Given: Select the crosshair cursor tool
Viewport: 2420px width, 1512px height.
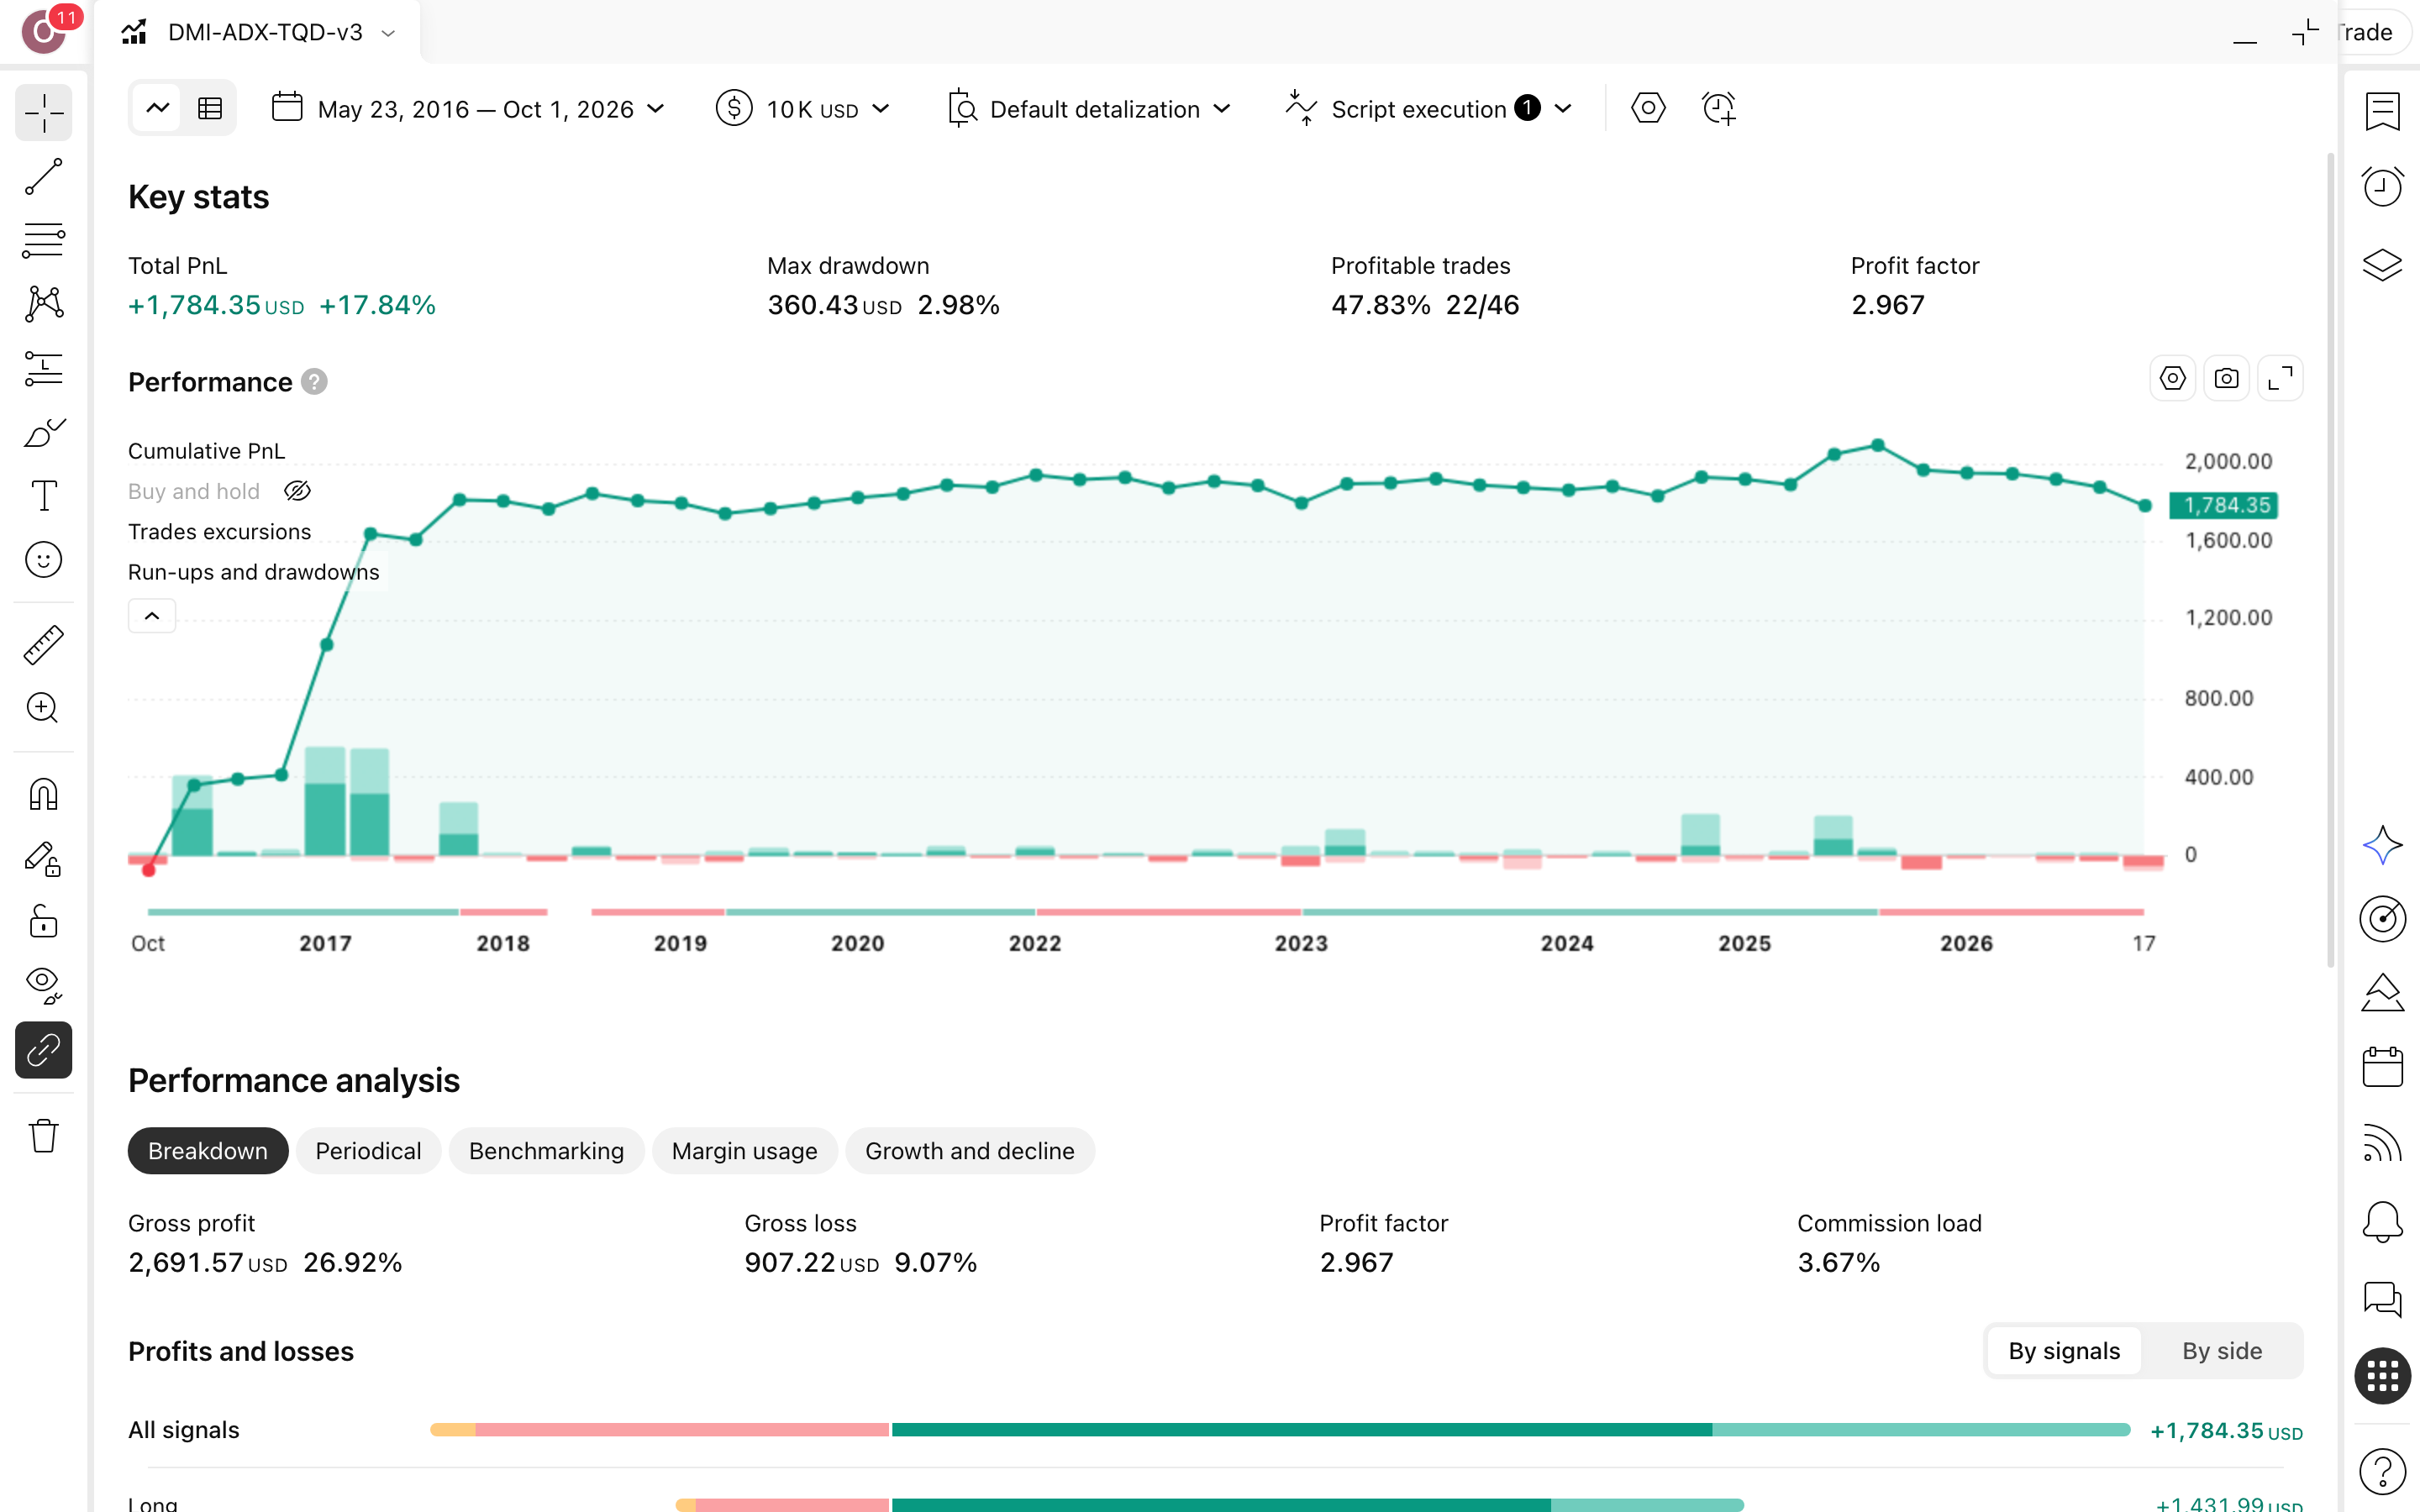Looking at the screenshot, I should click(44, 113).
